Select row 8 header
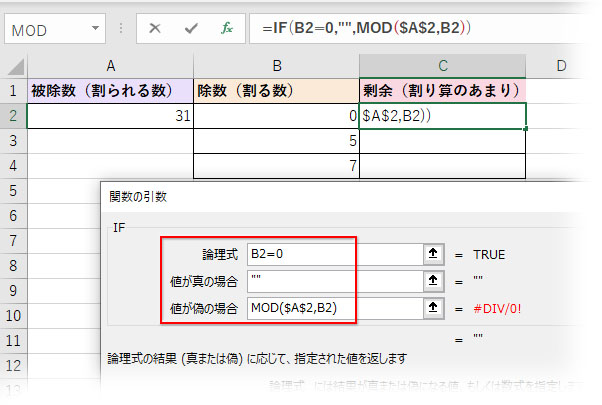602x405 pixels. tap(13, 266)
